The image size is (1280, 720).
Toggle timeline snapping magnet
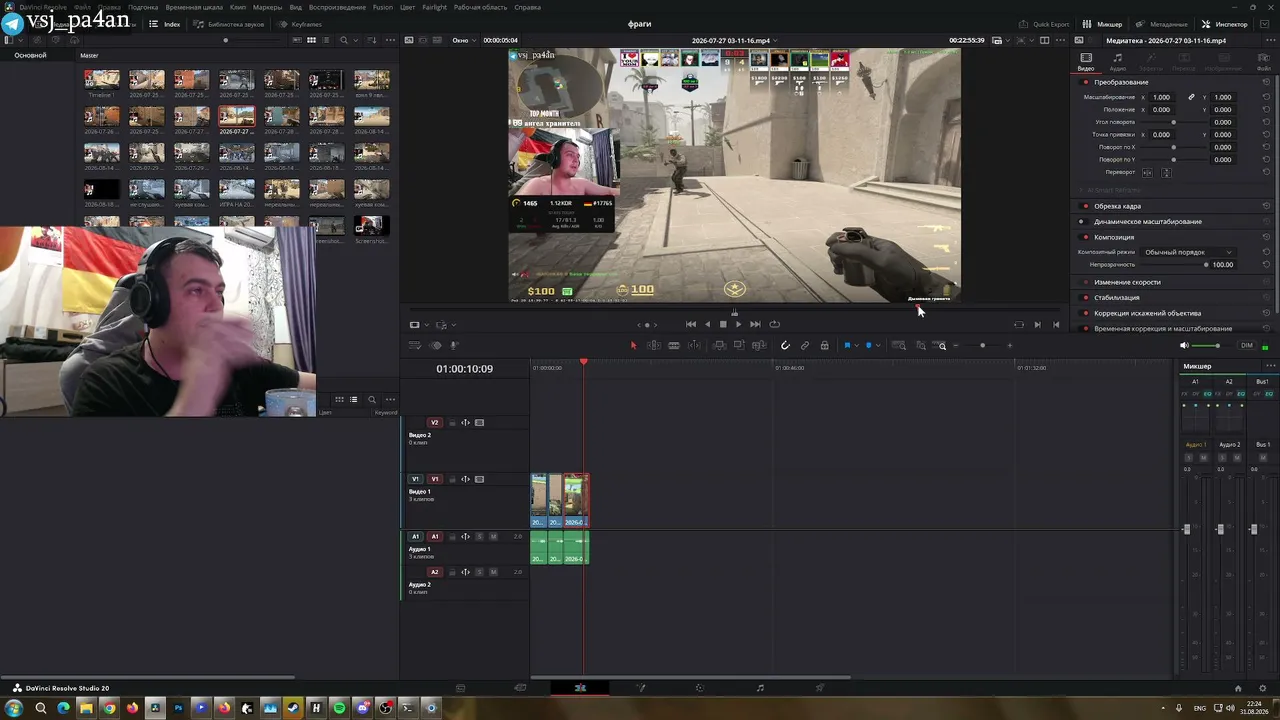click(x=785, y=346)
